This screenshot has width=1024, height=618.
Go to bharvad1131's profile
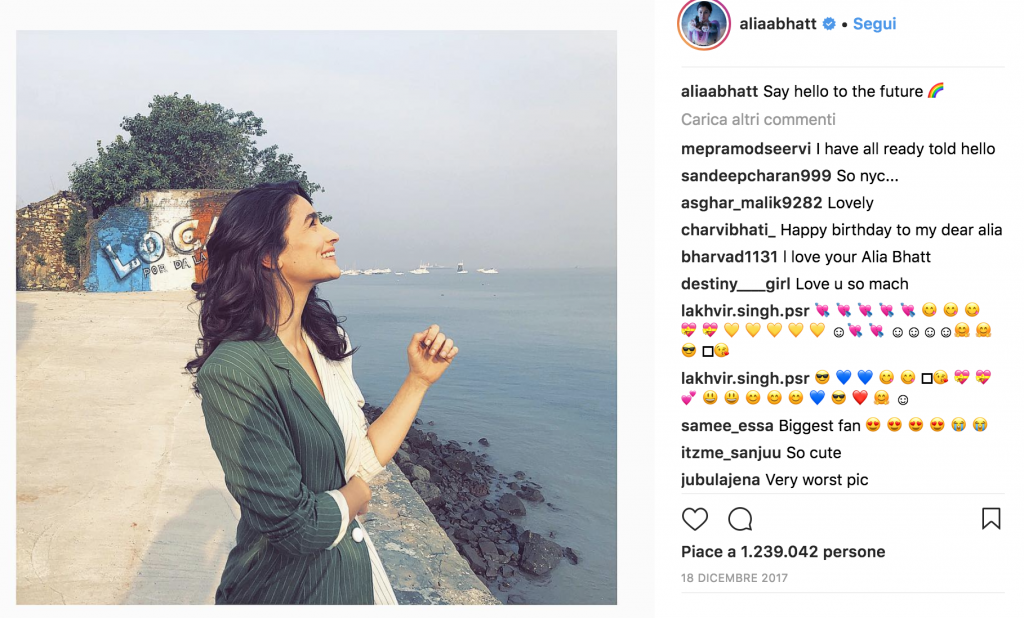729,257
